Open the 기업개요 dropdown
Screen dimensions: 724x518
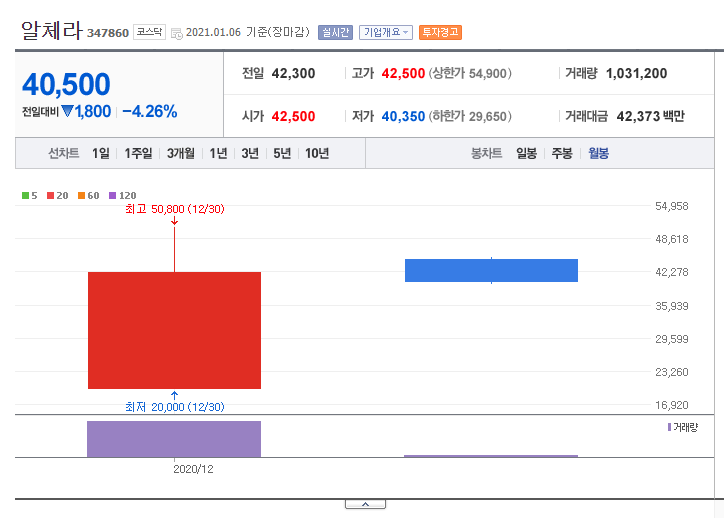tap(386, 32)
